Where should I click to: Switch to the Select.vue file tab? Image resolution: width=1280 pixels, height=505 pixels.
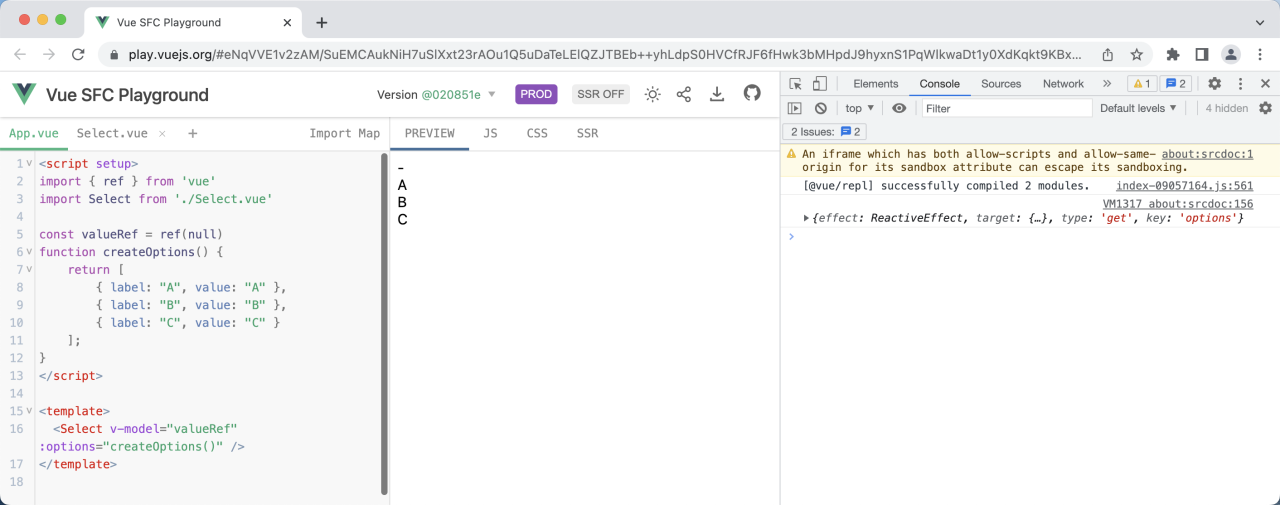coord(112,133)
